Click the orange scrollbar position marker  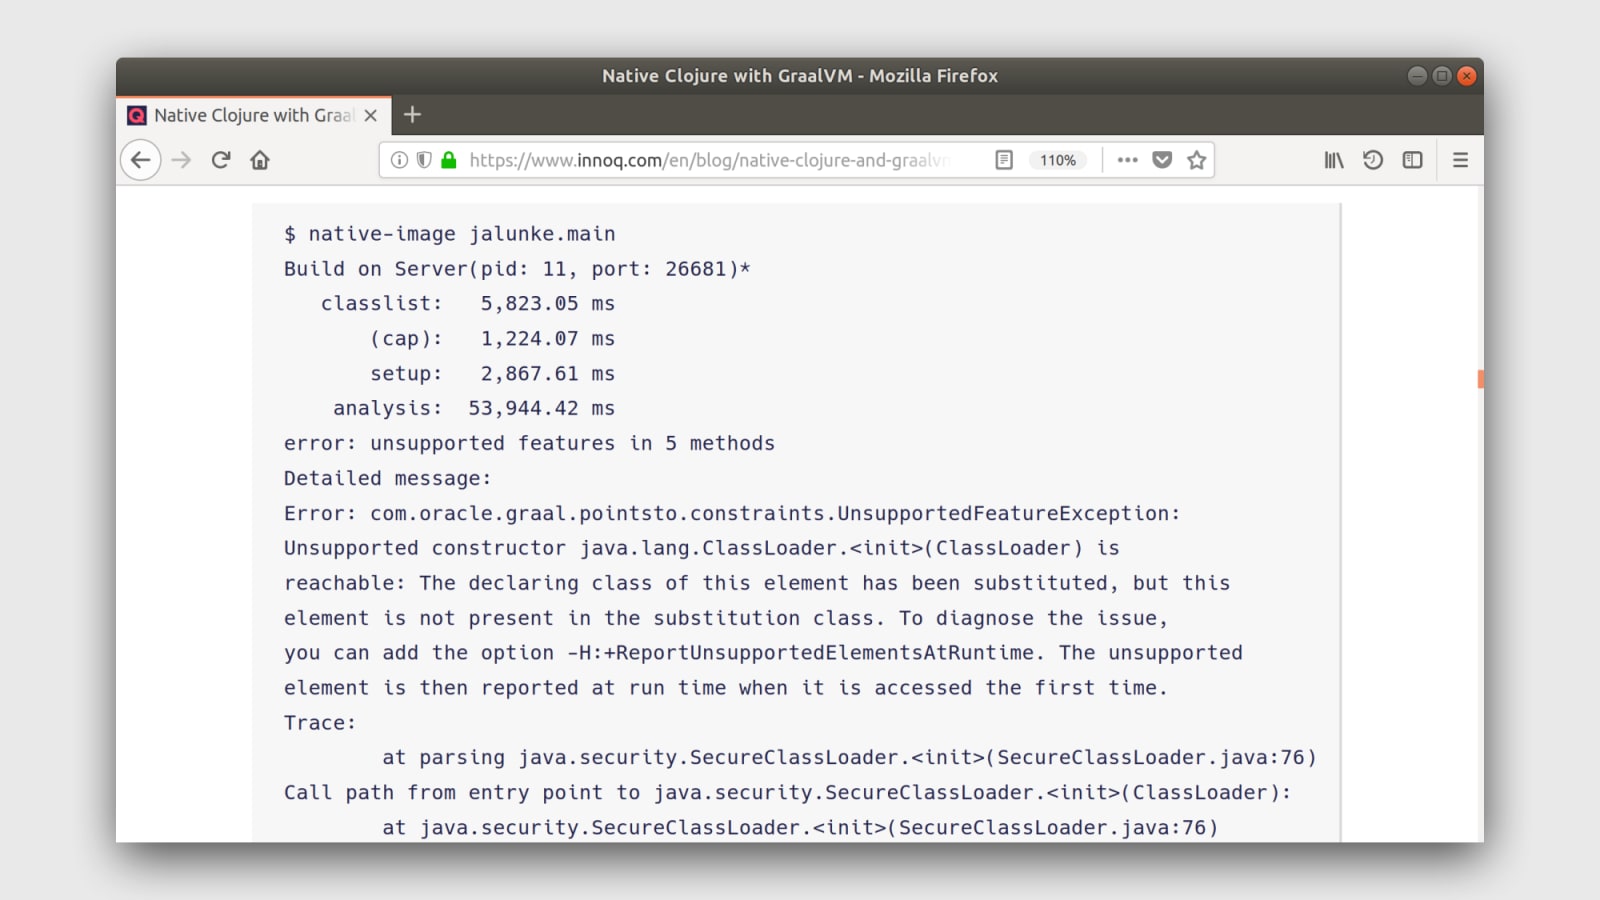[x=1480, y=379]
